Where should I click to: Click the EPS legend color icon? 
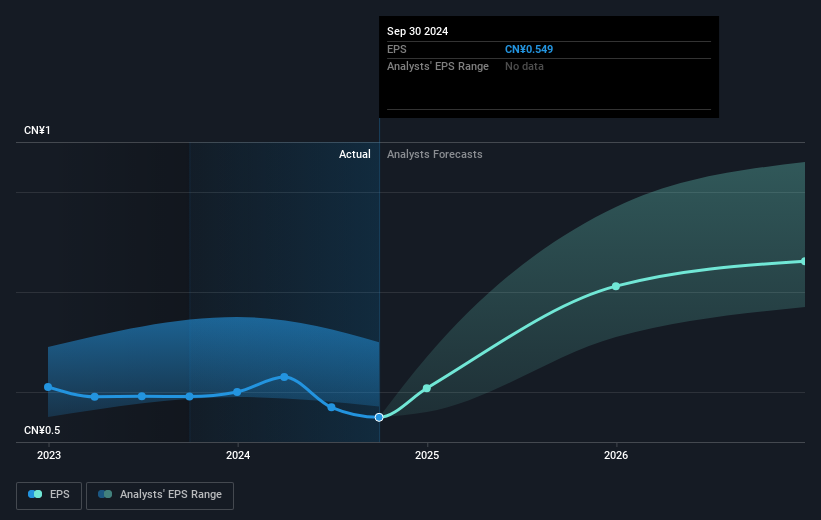pos(35,494)
